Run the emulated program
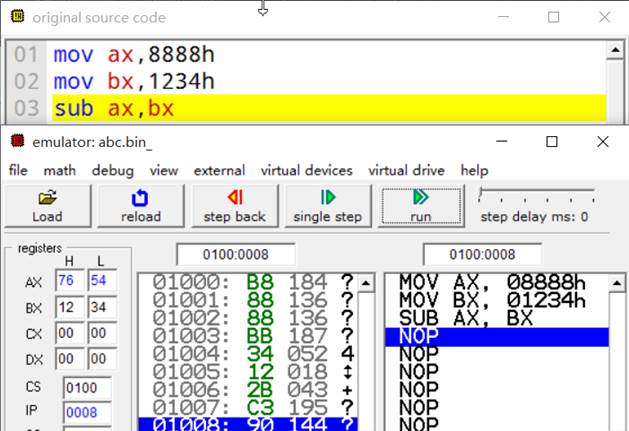Image resolution: width=629 pixels, height=431 pixels. click(x=420, y=206)
